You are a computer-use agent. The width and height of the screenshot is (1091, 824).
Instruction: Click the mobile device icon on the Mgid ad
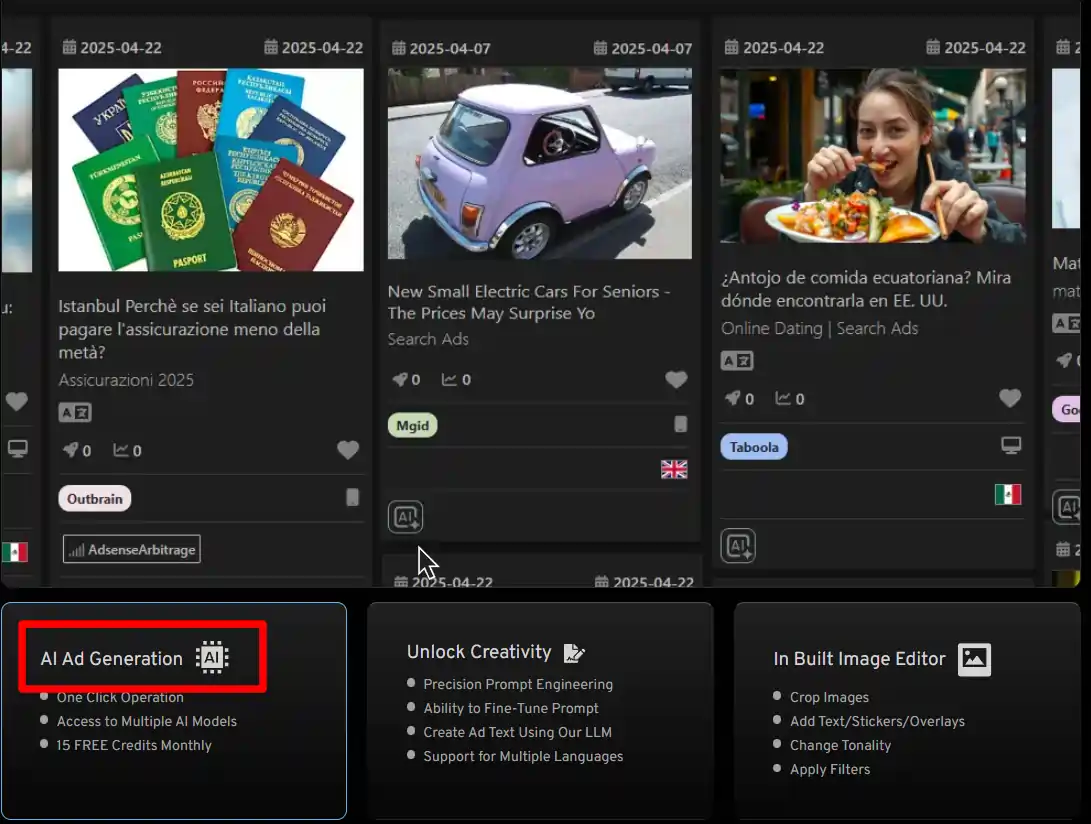click(680, 425)
